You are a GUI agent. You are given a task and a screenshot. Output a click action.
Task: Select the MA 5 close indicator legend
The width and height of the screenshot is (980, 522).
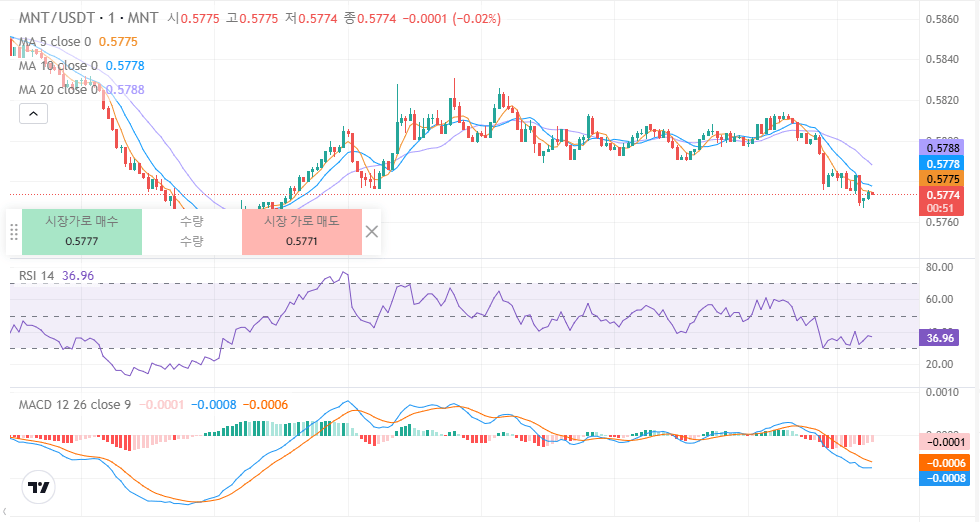pyautogui.click(x=55, y=42)
